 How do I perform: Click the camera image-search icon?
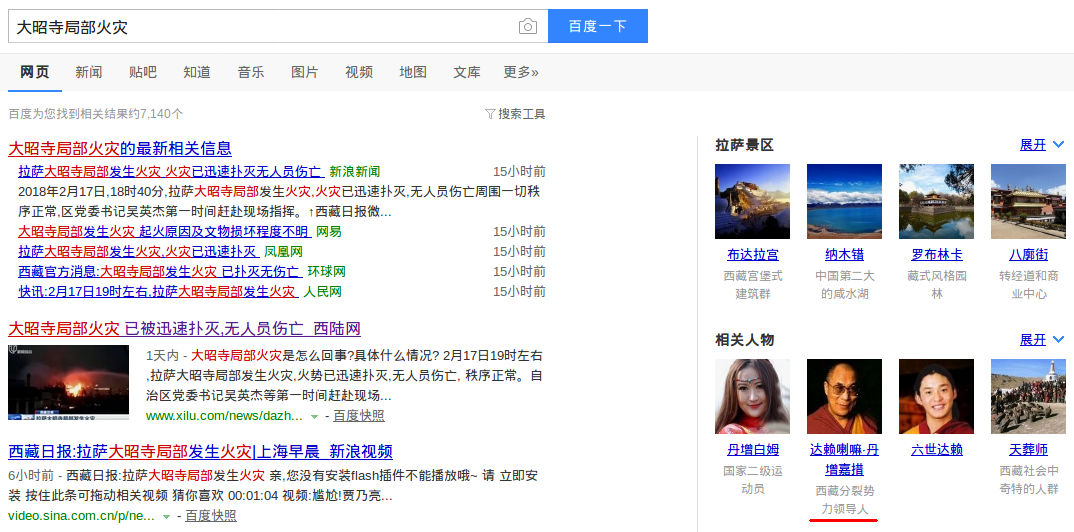point(527,27)
